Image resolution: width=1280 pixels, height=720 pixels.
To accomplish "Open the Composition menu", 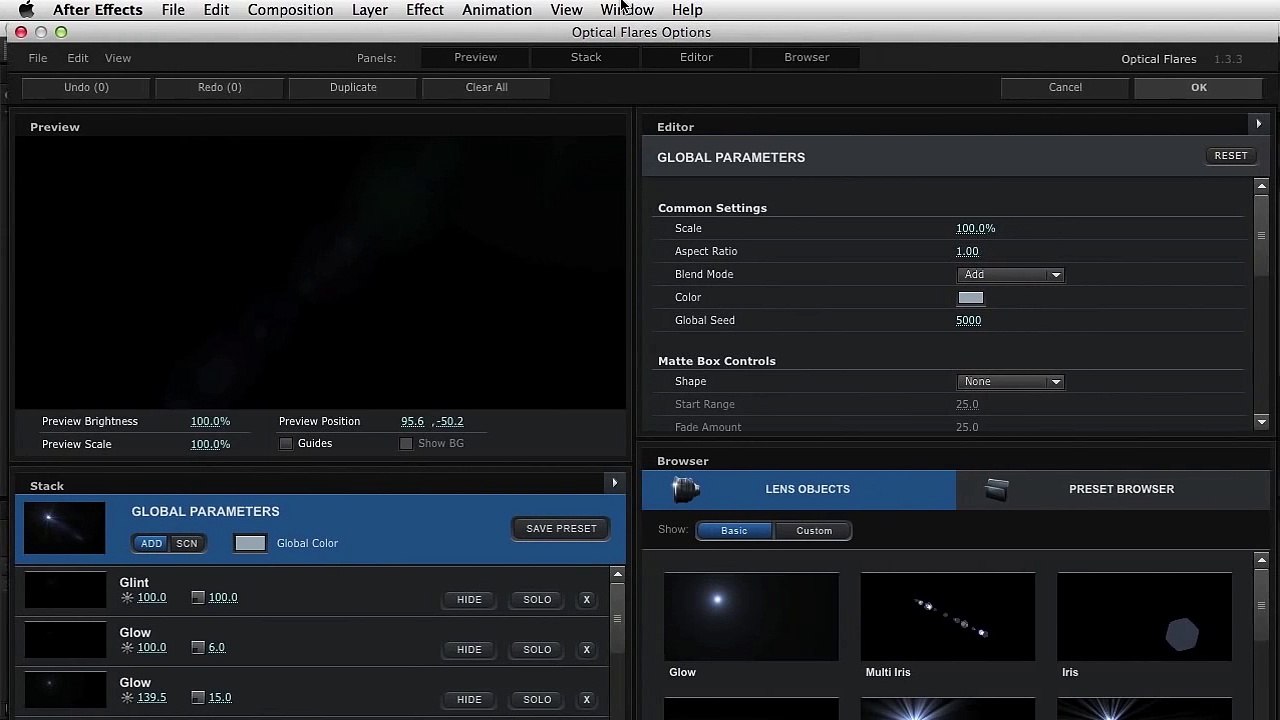I will click(x=290, y=10).
